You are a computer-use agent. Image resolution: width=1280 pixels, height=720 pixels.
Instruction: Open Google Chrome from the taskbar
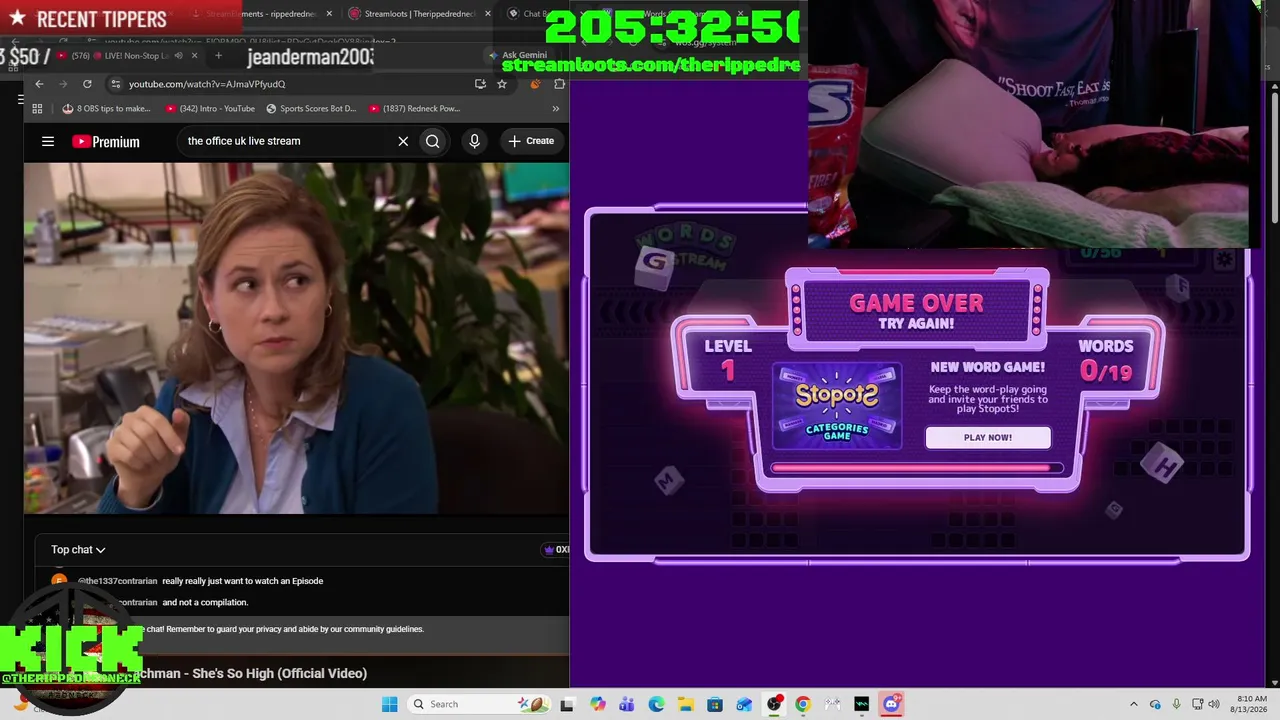pyautogui.click(x=803, y=704)
